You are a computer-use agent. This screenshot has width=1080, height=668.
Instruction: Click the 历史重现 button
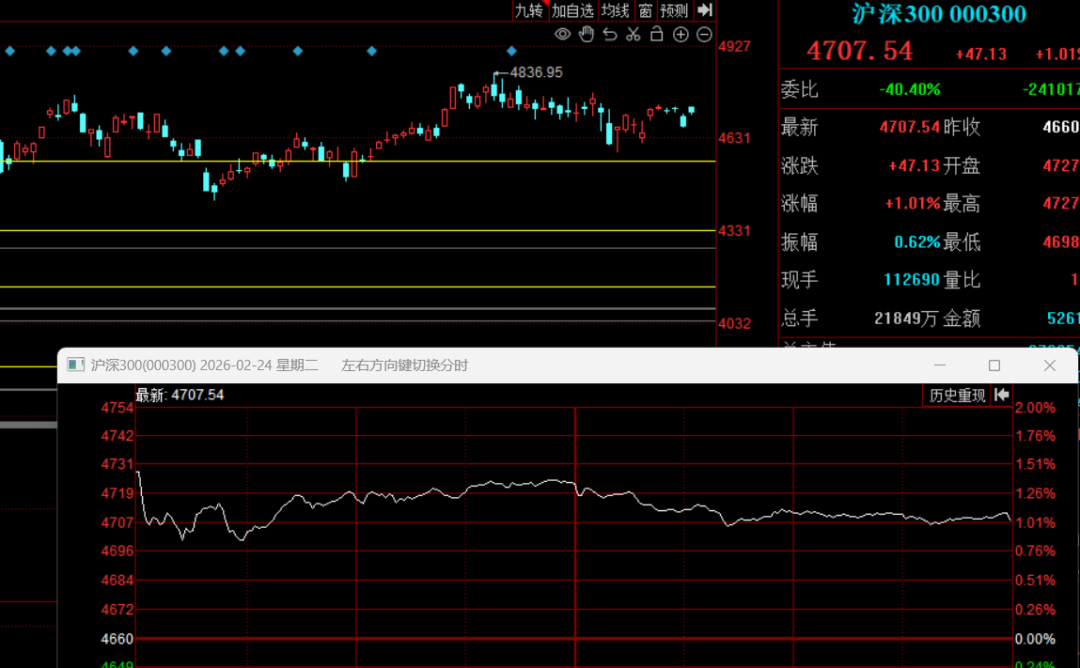pyautogui.click(x=957, y=395)
